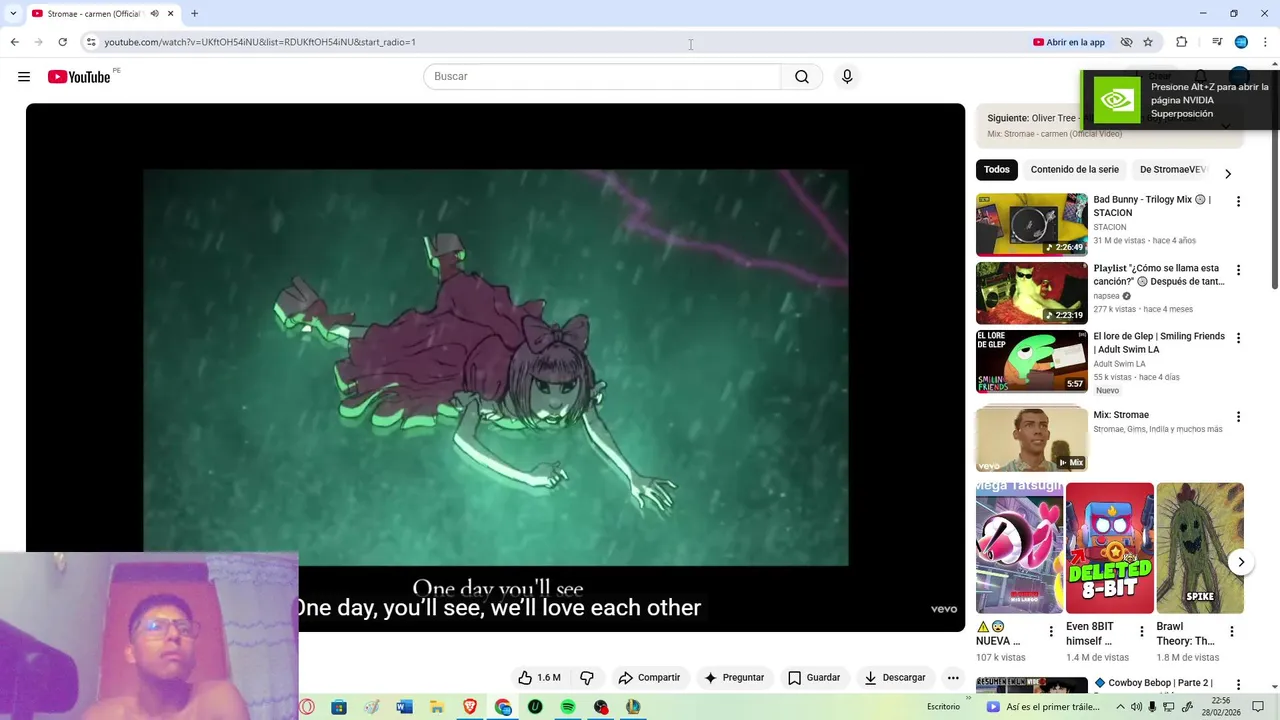Open Opera browser from the taskbar
This screenshot has width=1280, height=720.
point(307,707)
